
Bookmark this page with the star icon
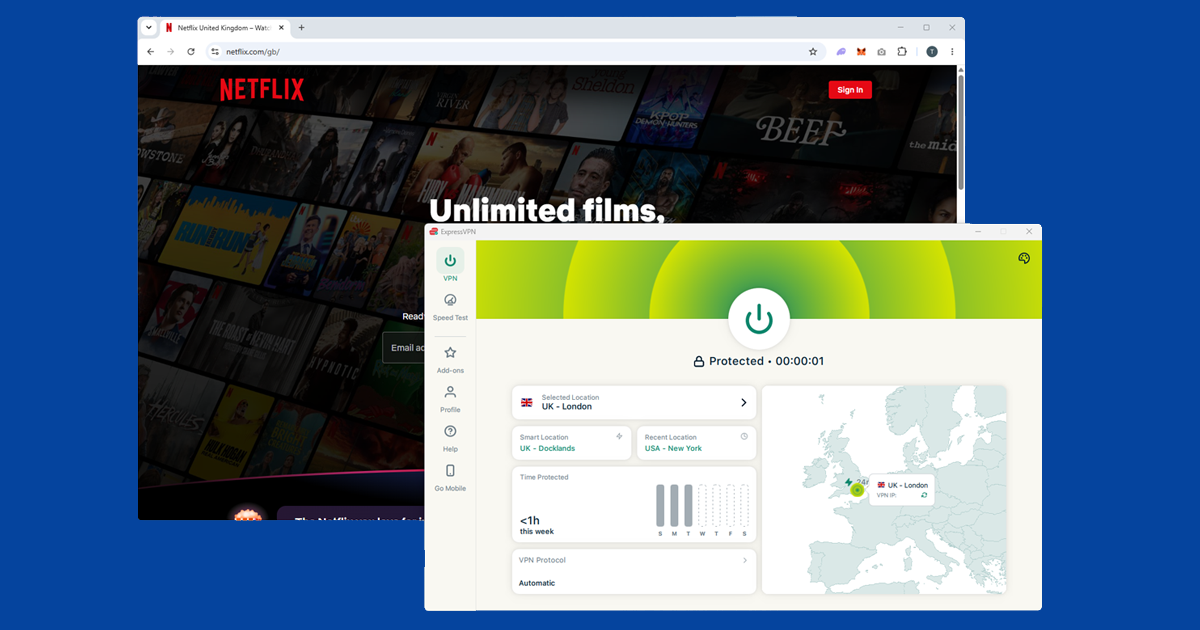[x=813, y=51]
